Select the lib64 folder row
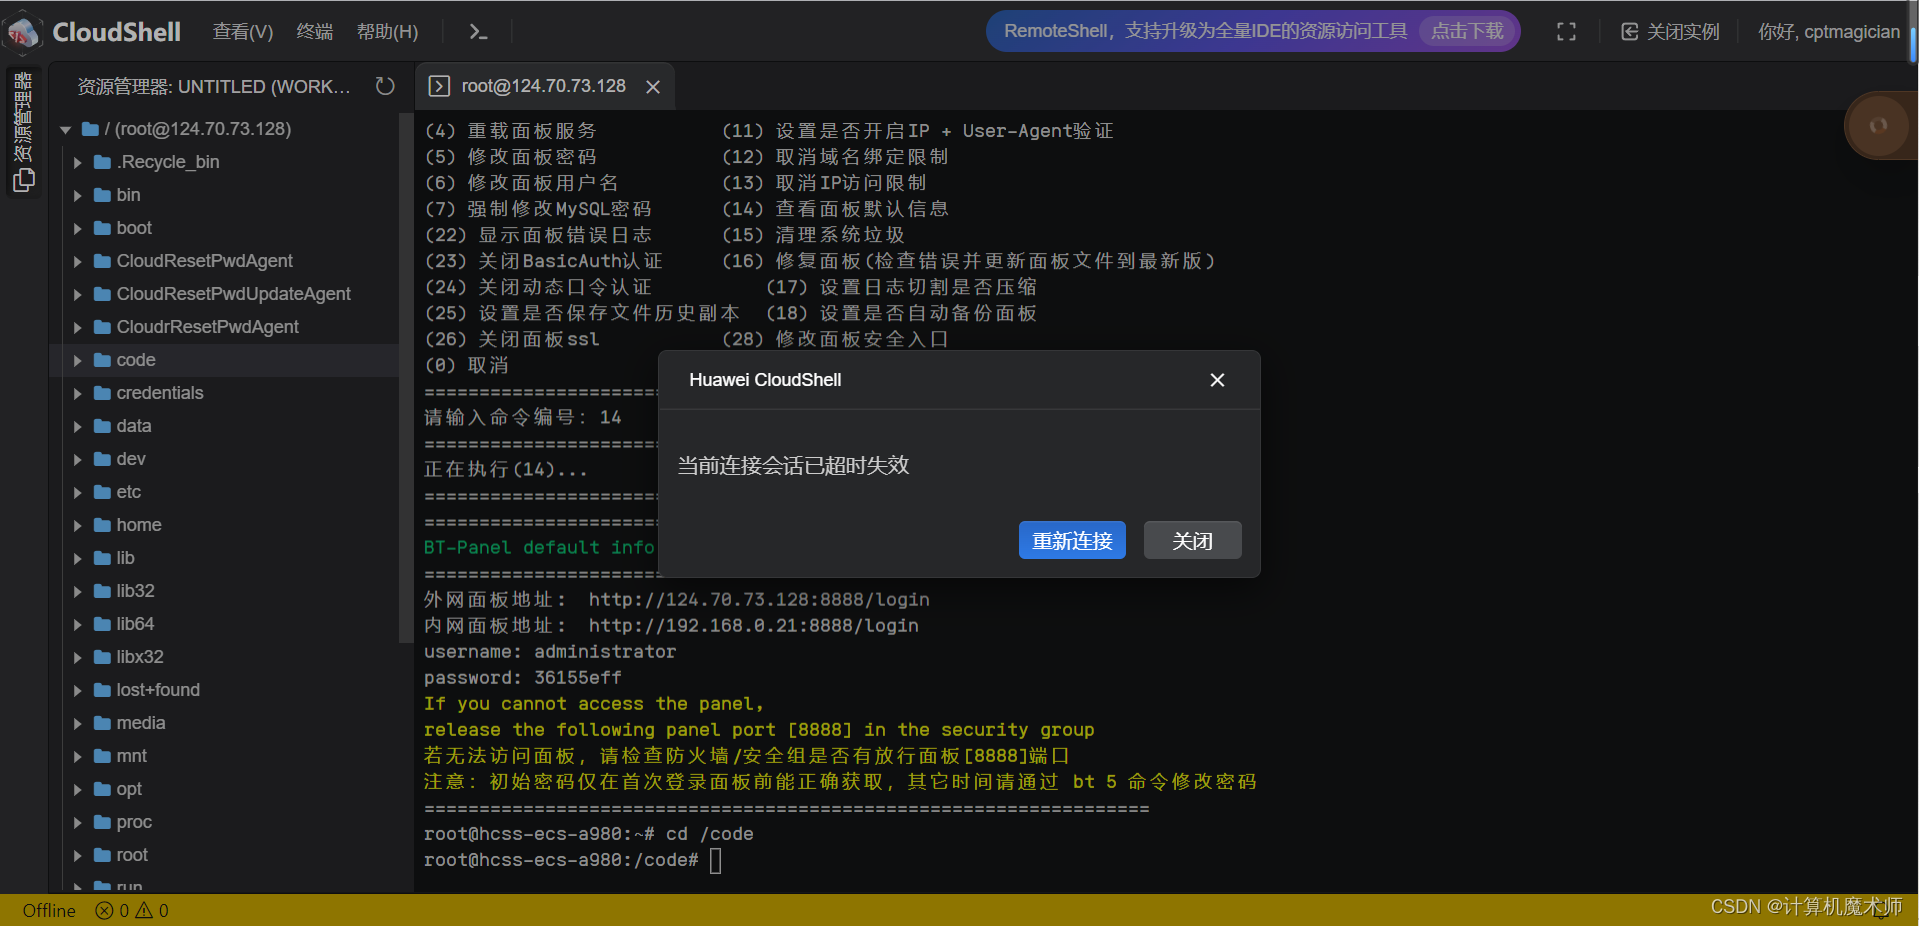1919x926 pixels. pyautogui.click(x=224, y=624)
